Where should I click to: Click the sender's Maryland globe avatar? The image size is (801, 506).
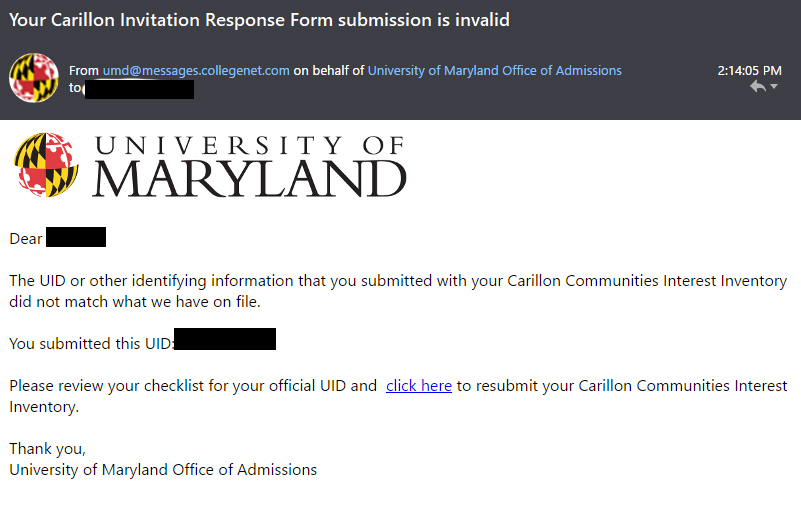click(x=34, y=78)
